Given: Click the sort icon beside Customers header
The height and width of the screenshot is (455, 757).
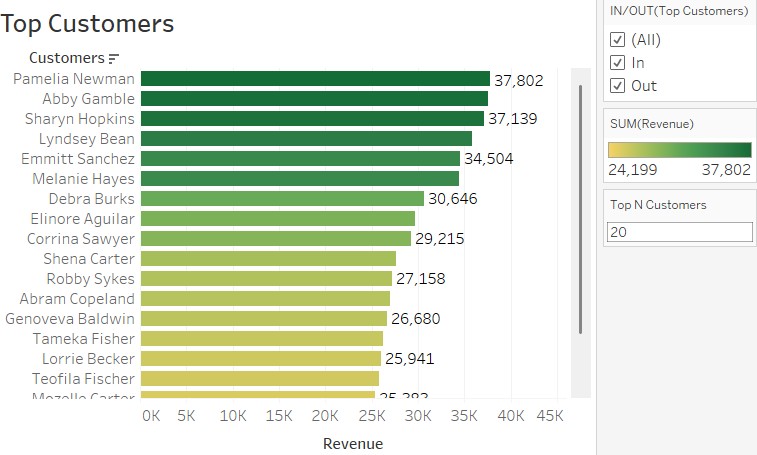Looking at the screenshot, I should (x=114, y=59).
